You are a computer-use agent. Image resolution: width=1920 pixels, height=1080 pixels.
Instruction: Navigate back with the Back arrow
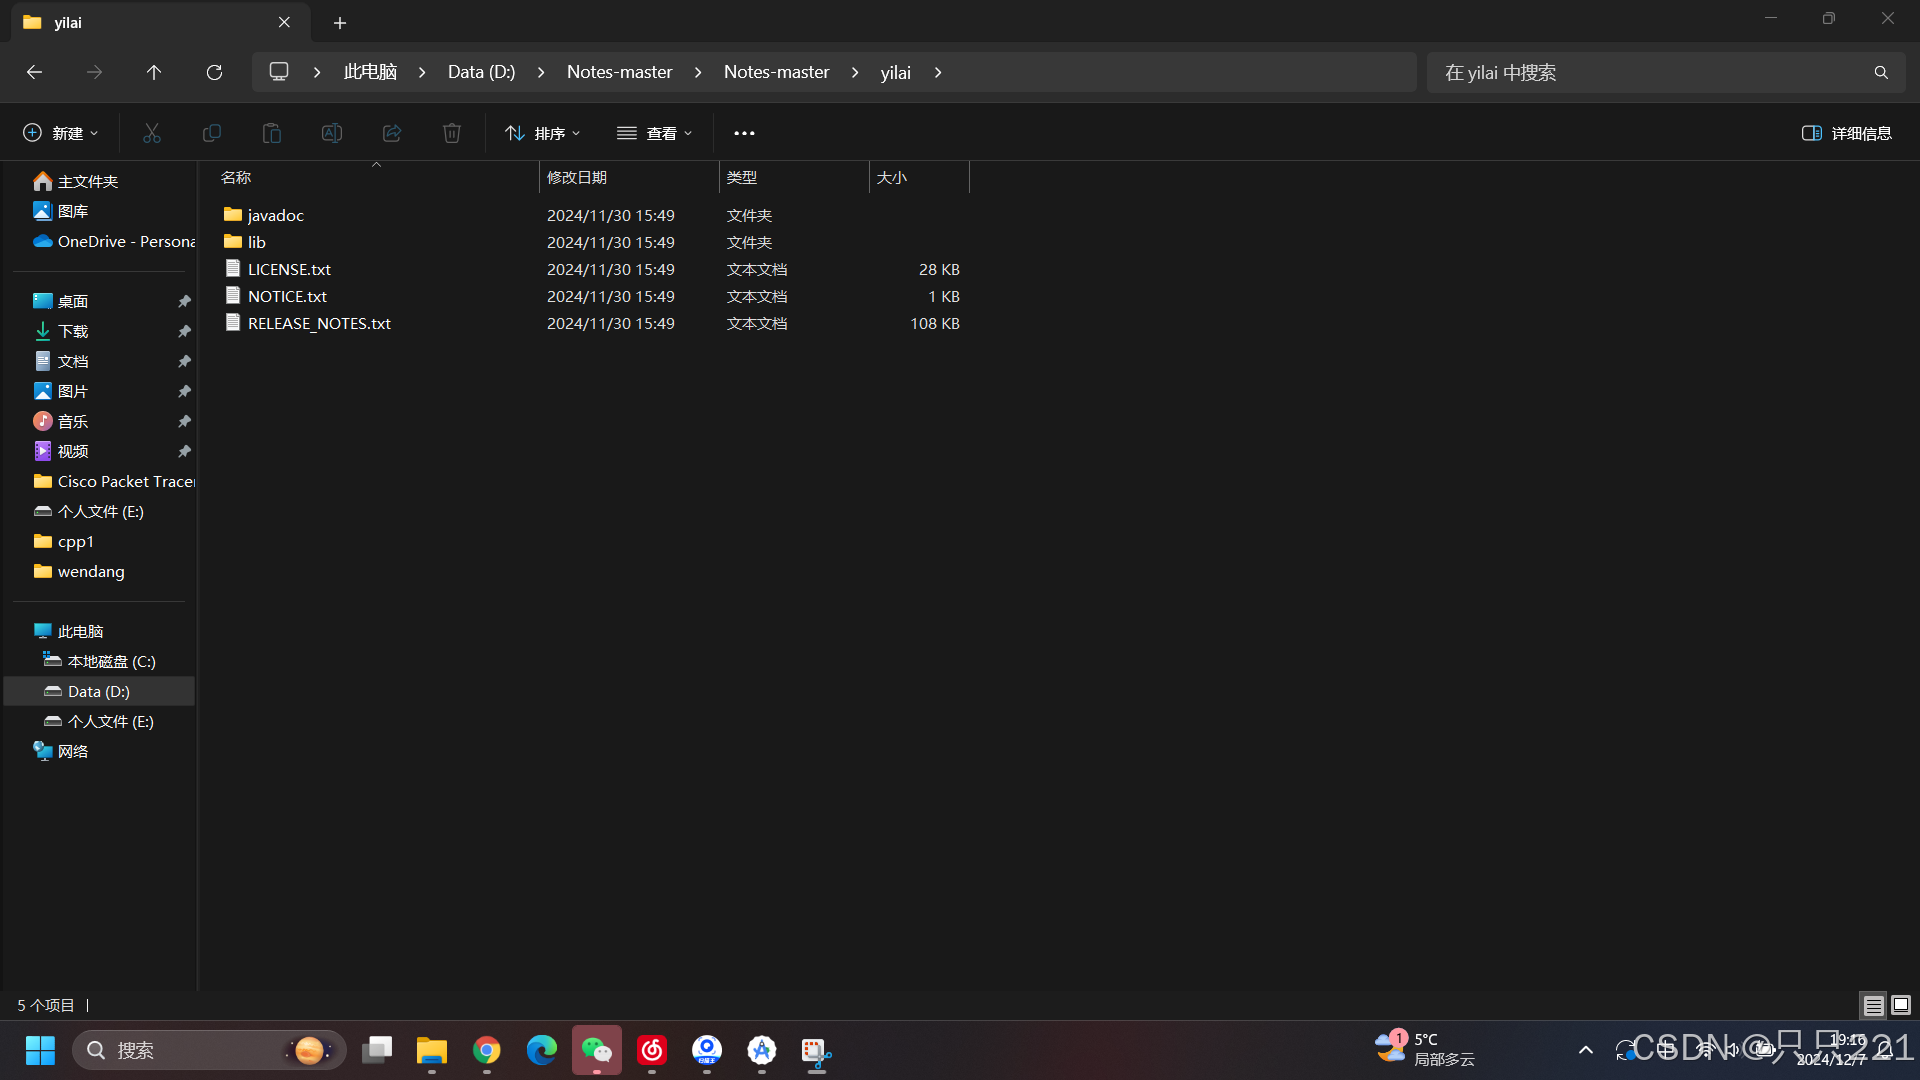coord(34,72)
